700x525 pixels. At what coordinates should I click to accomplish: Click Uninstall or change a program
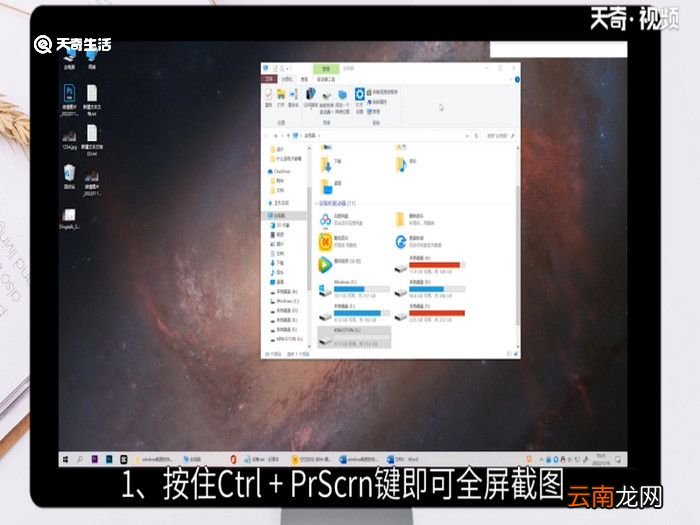pyautogui.click(x=382, y=92)
